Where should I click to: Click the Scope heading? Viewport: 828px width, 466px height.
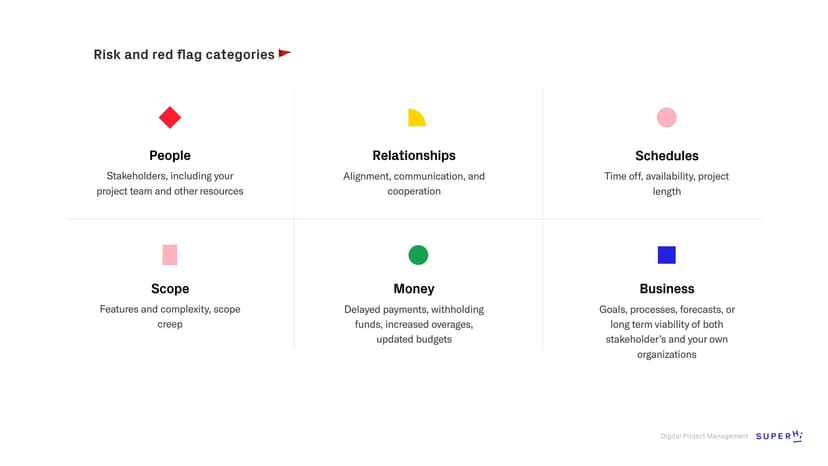[170, 289]
